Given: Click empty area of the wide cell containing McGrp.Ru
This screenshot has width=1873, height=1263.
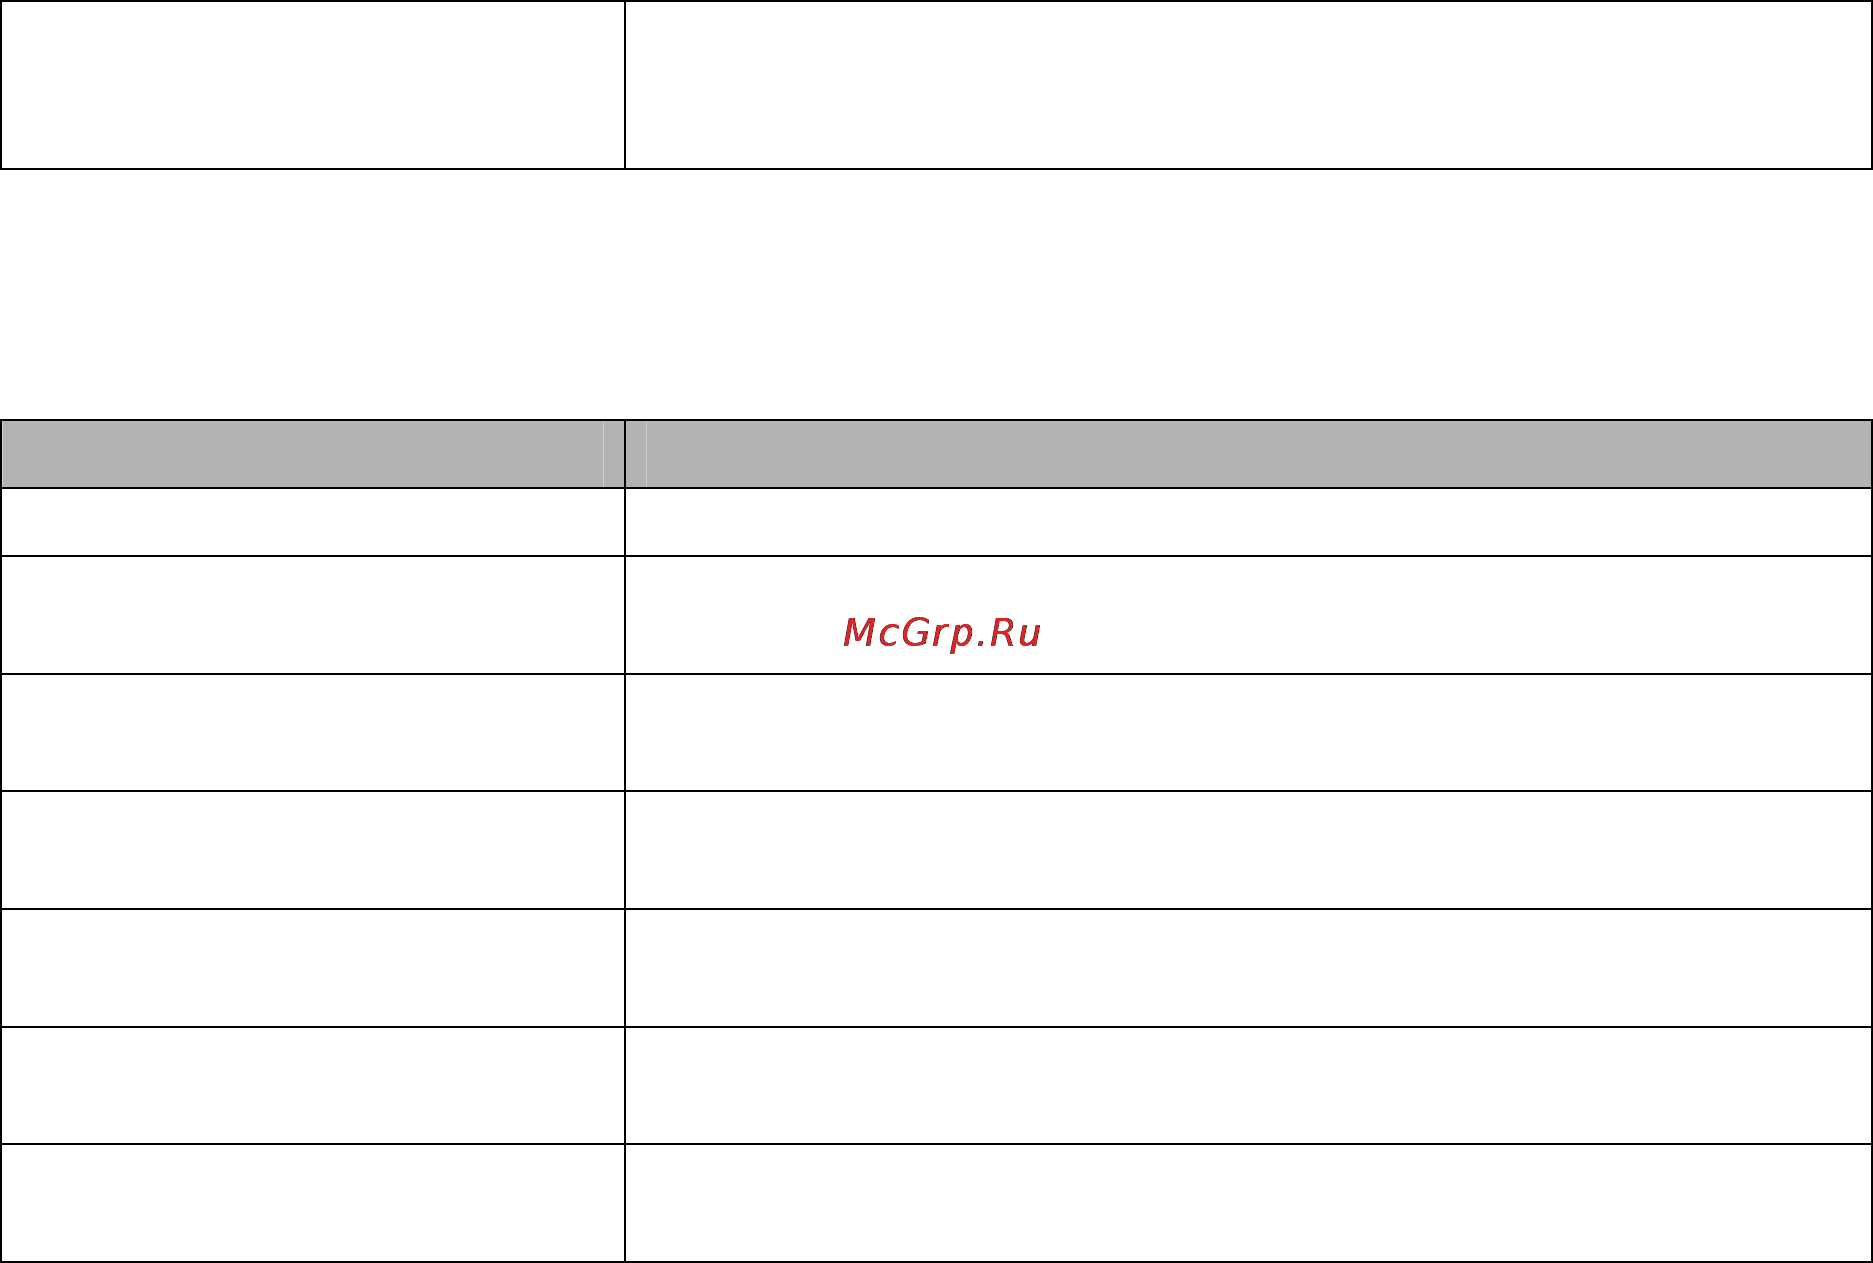Looking at the screenshot, I should pyautogui.click(x=1450, y=615).
